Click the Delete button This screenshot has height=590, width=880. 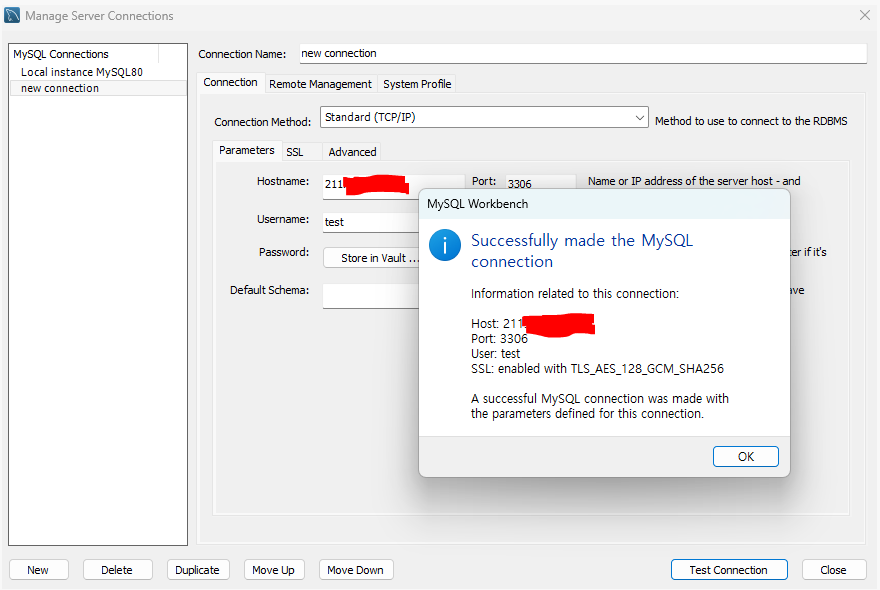click(117, 570)
